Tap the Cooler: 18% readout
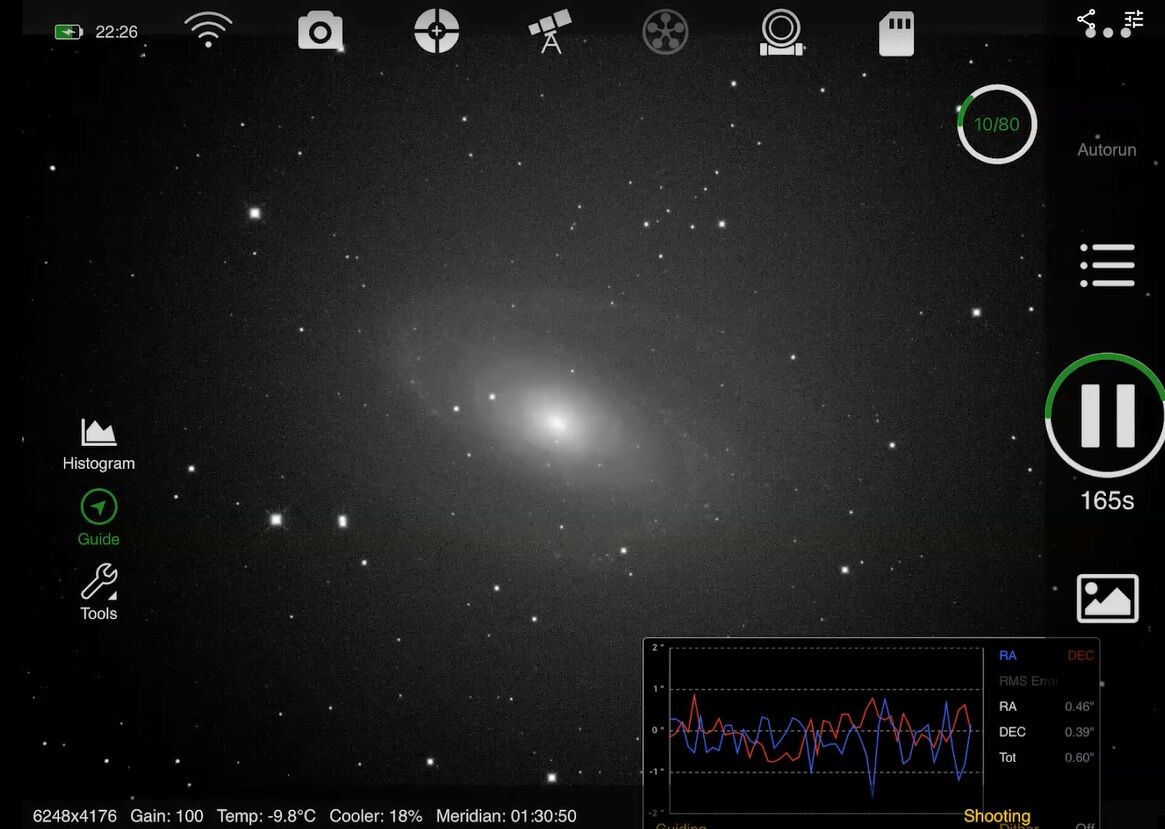Screen dimensions: 1165x829 click(x=375, y=816)
